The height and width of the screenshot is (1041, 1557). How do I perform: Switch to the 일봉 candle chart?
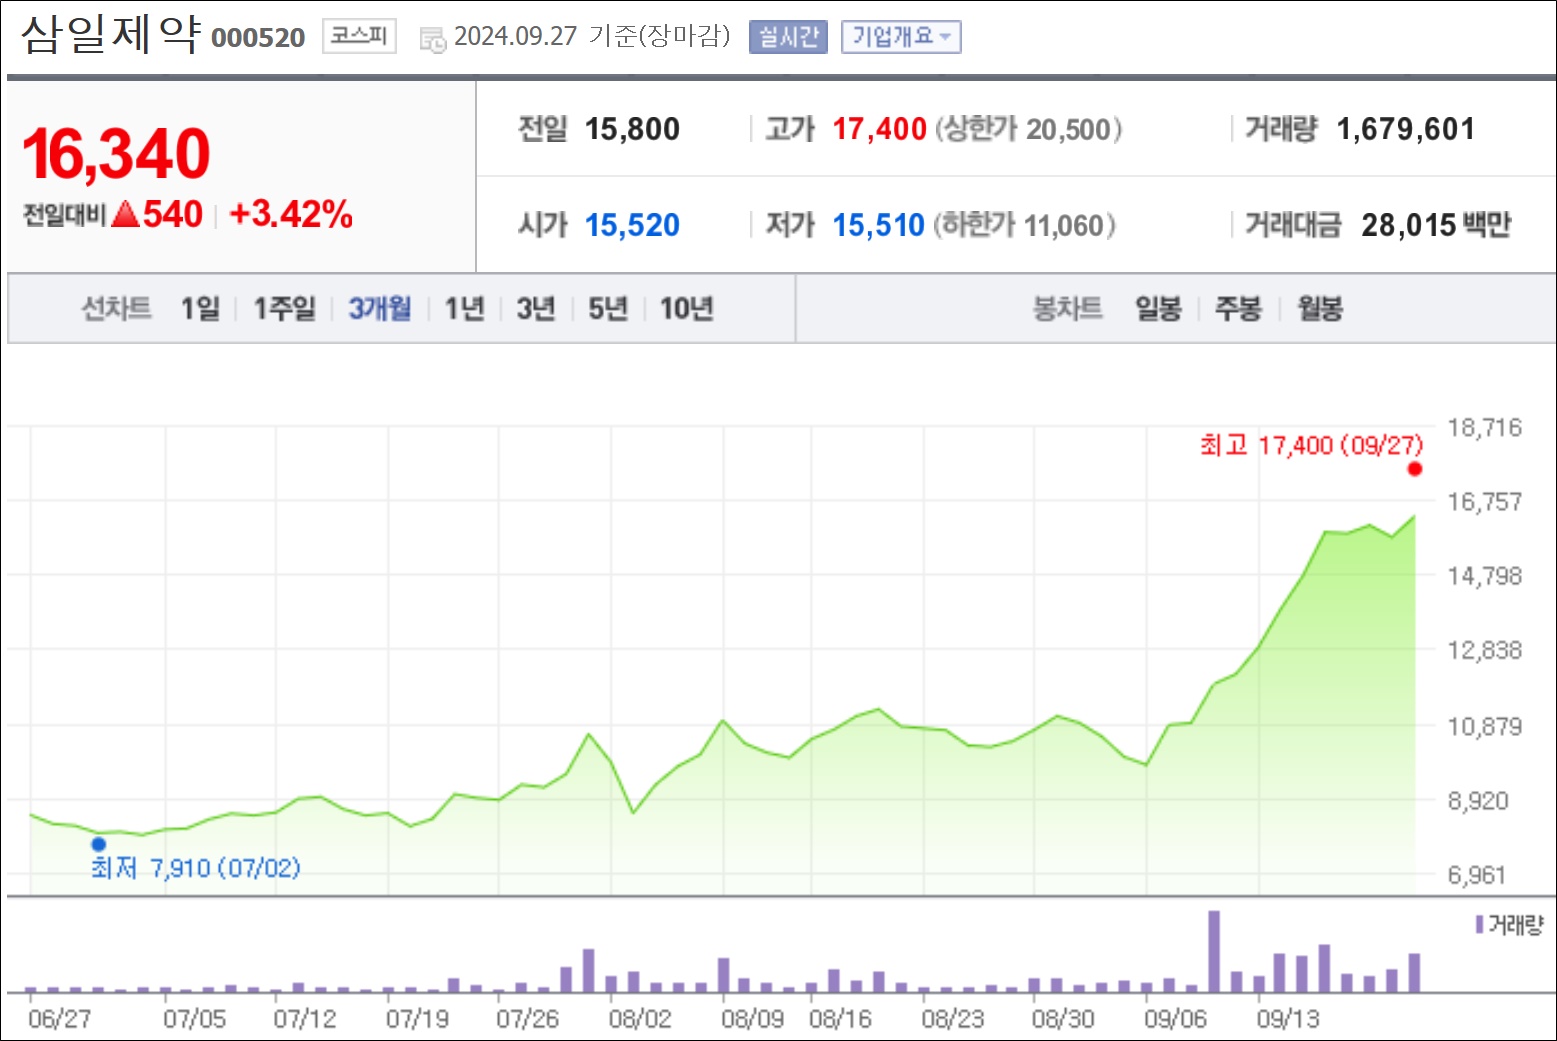(1158, 309)
